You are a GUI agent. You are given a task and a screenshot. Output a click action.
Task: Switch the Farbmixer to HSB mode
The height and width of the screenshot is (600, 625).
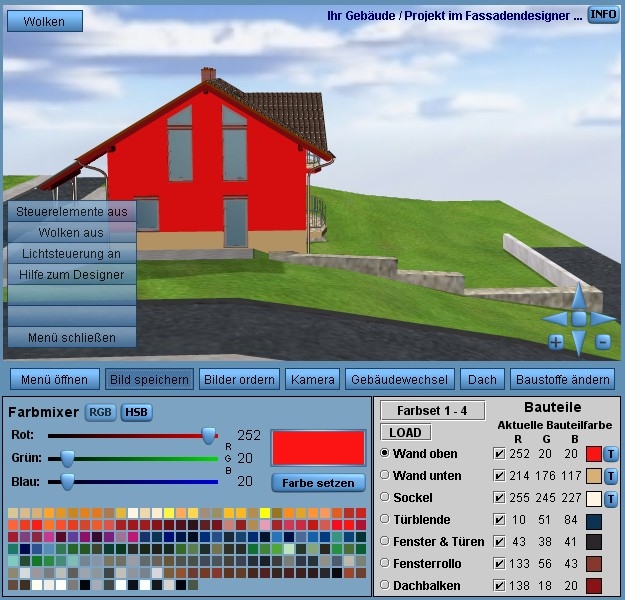[x=136, y=412]
